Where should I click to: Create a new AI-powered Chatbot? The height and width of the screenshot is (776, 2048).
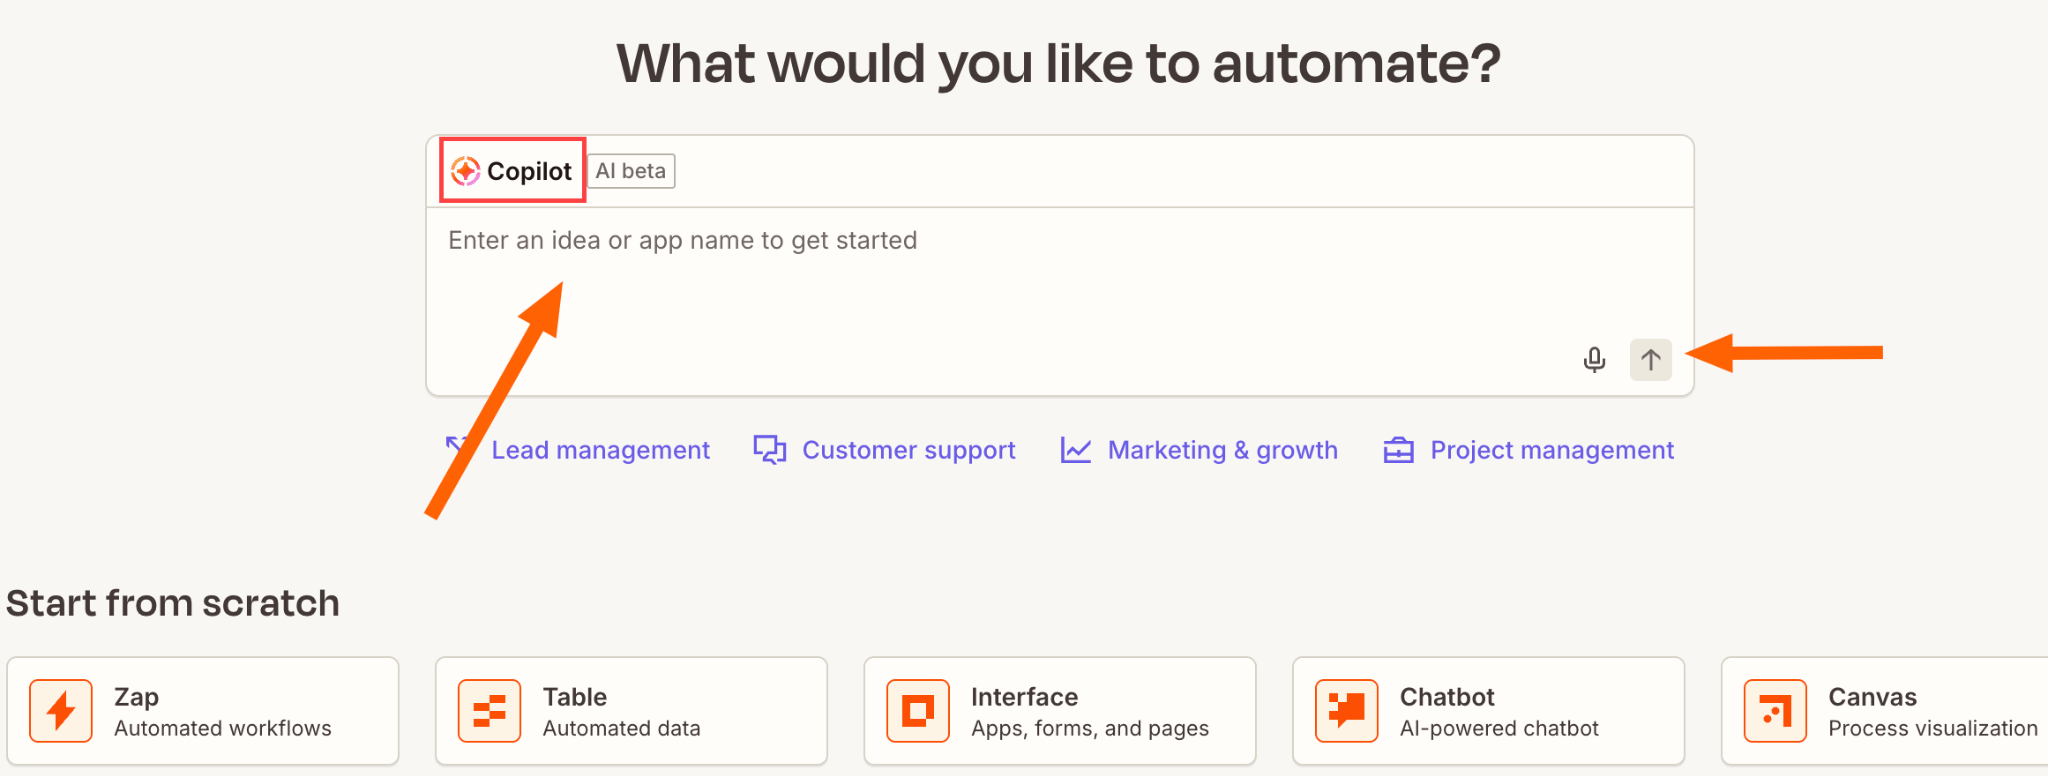pyautogui.click(x=1488, y=711)
